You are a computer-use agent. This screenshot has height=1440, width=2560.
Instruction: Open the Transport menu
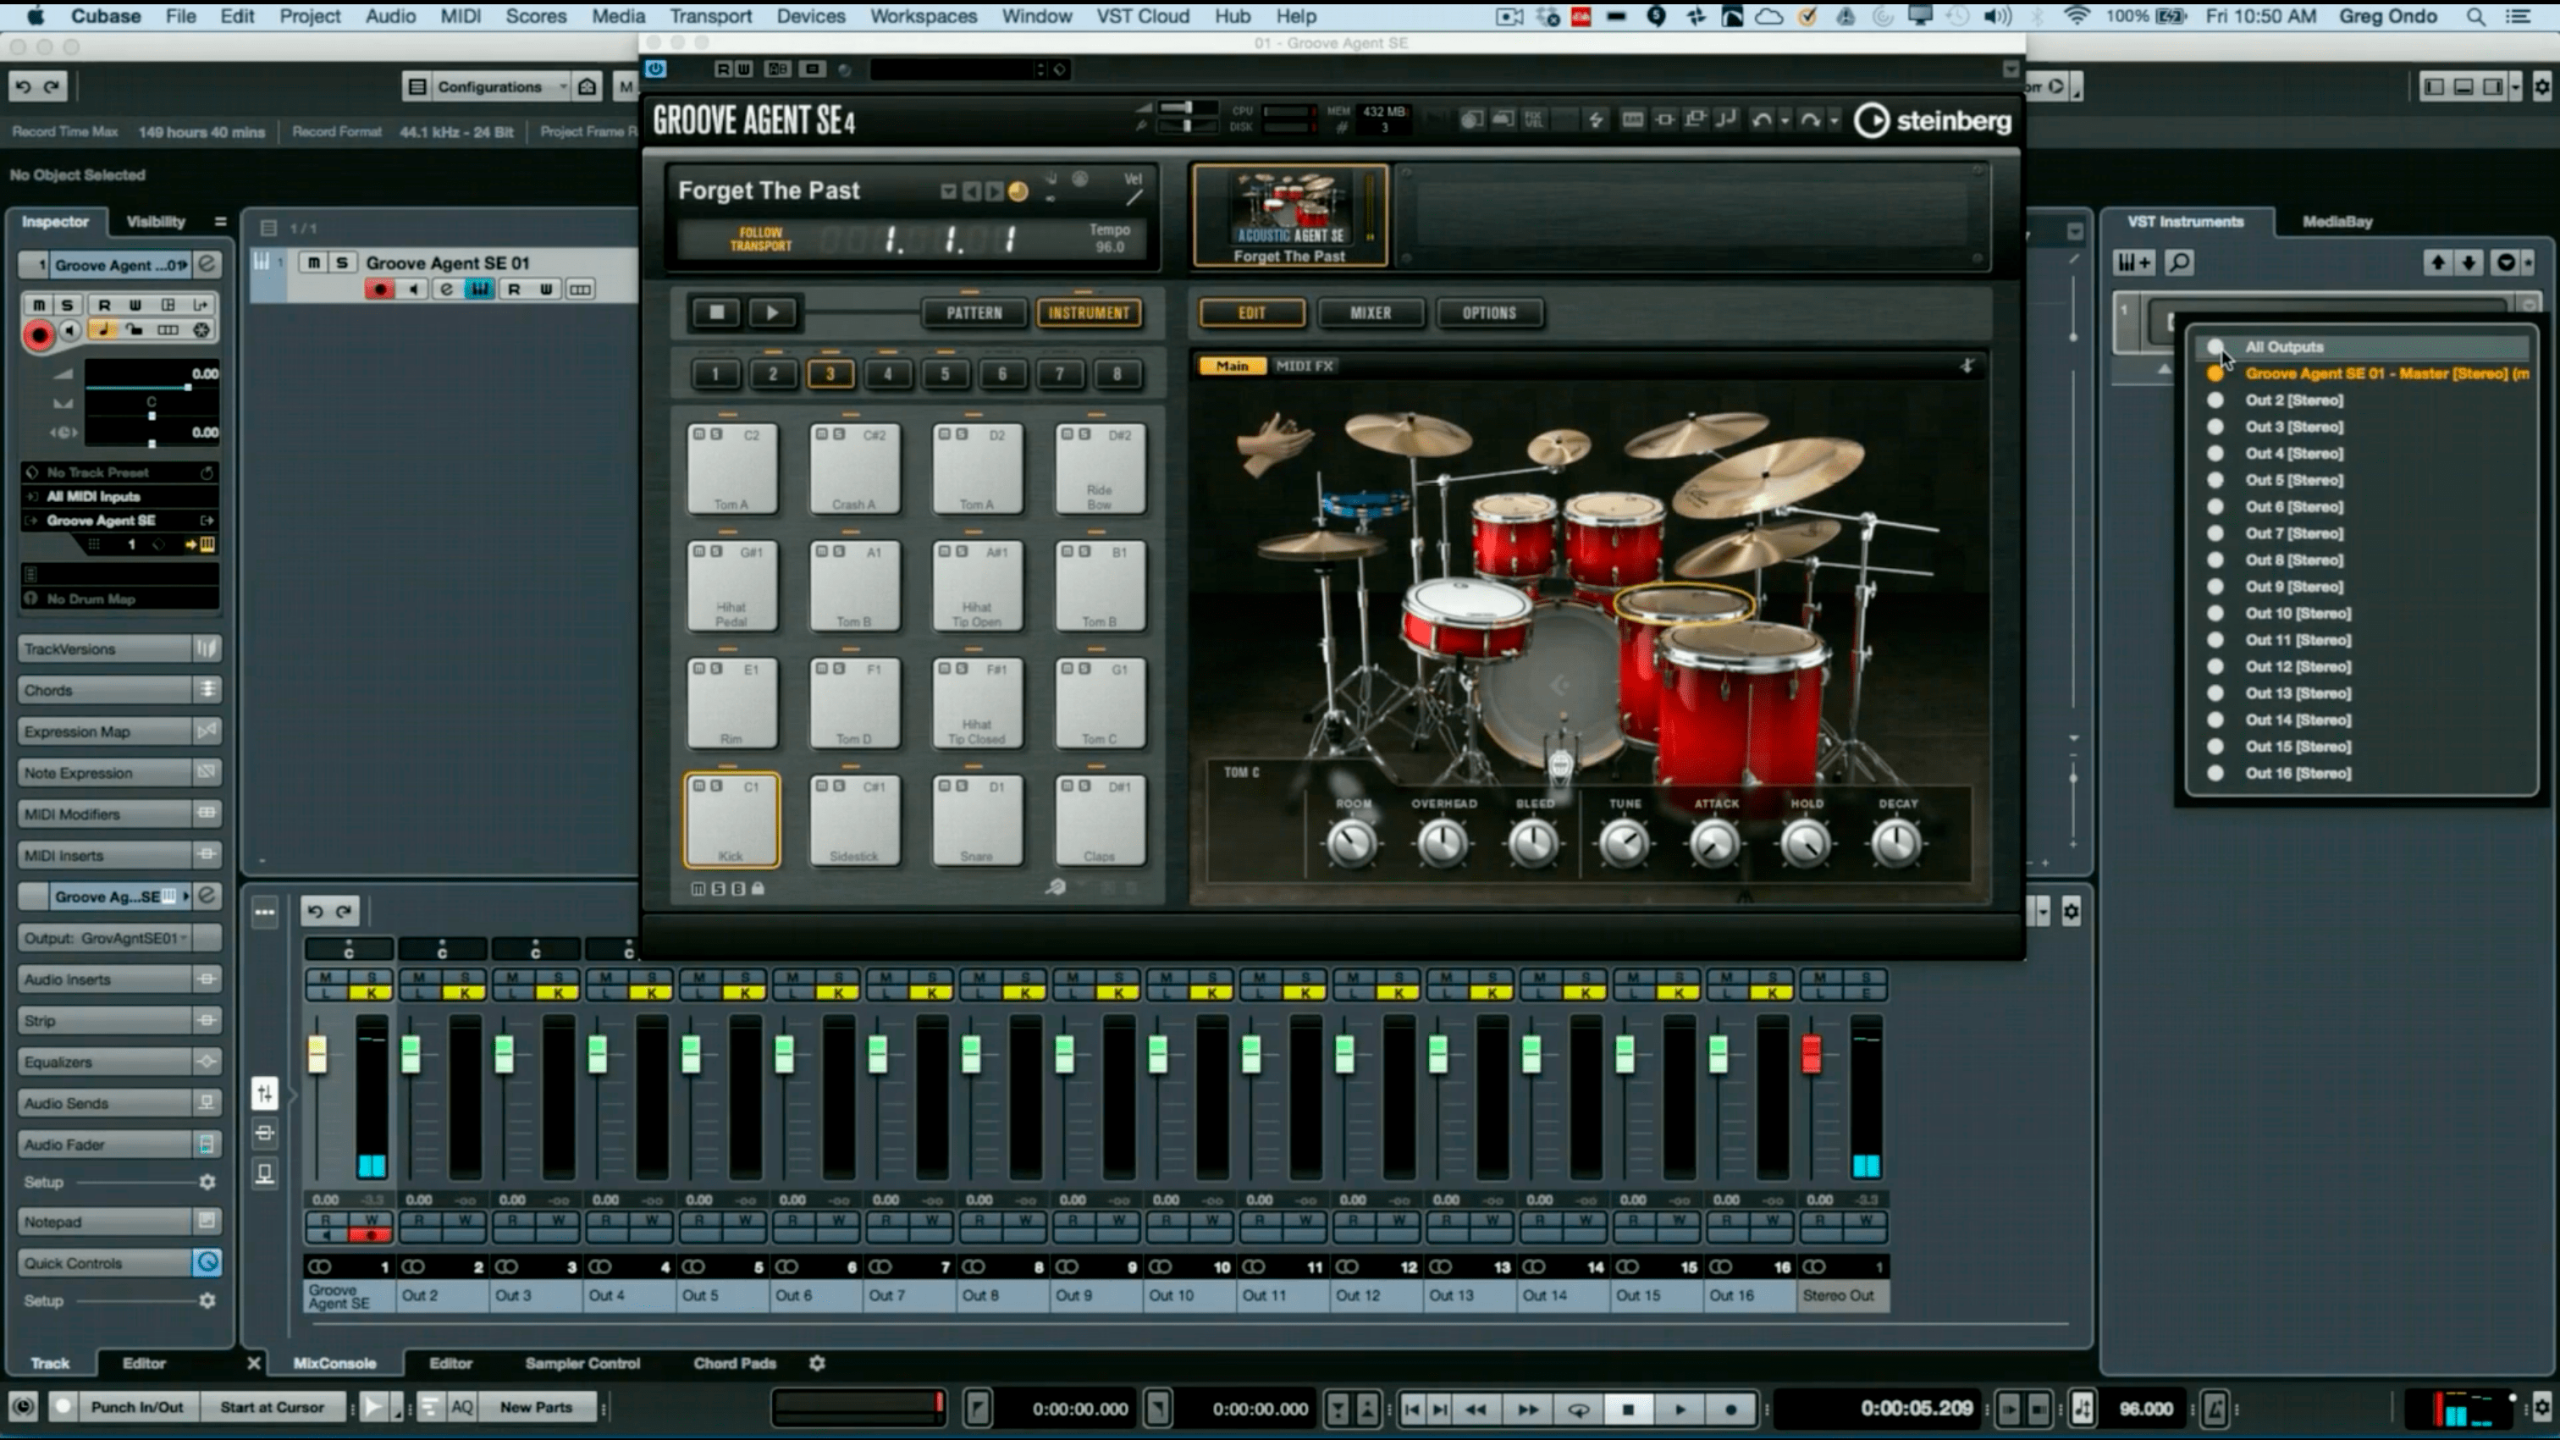click(x=710, y=16)
